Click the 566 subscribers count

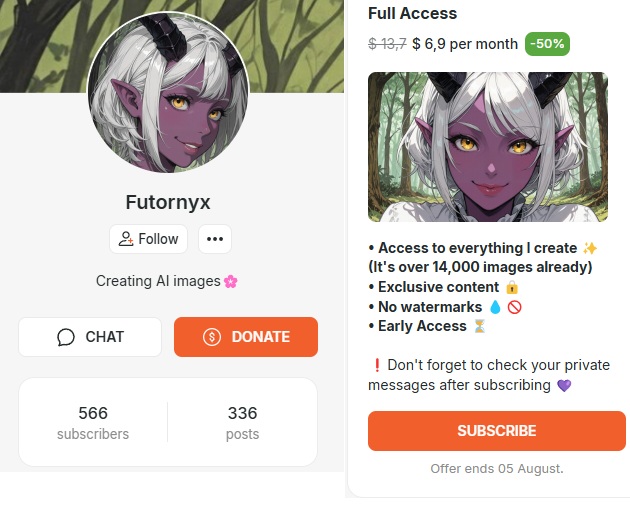(93, 423)
